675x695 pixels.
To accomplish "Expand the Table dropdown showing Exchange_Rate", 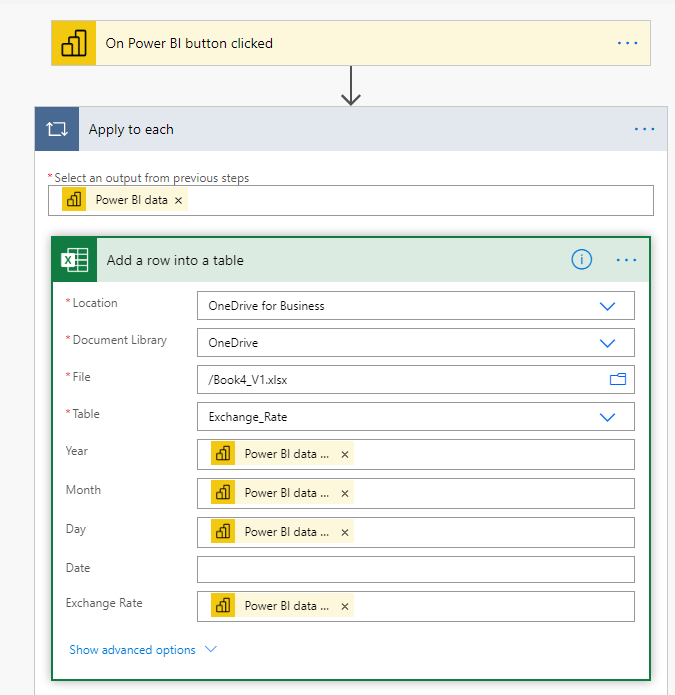I will point(607,417).
